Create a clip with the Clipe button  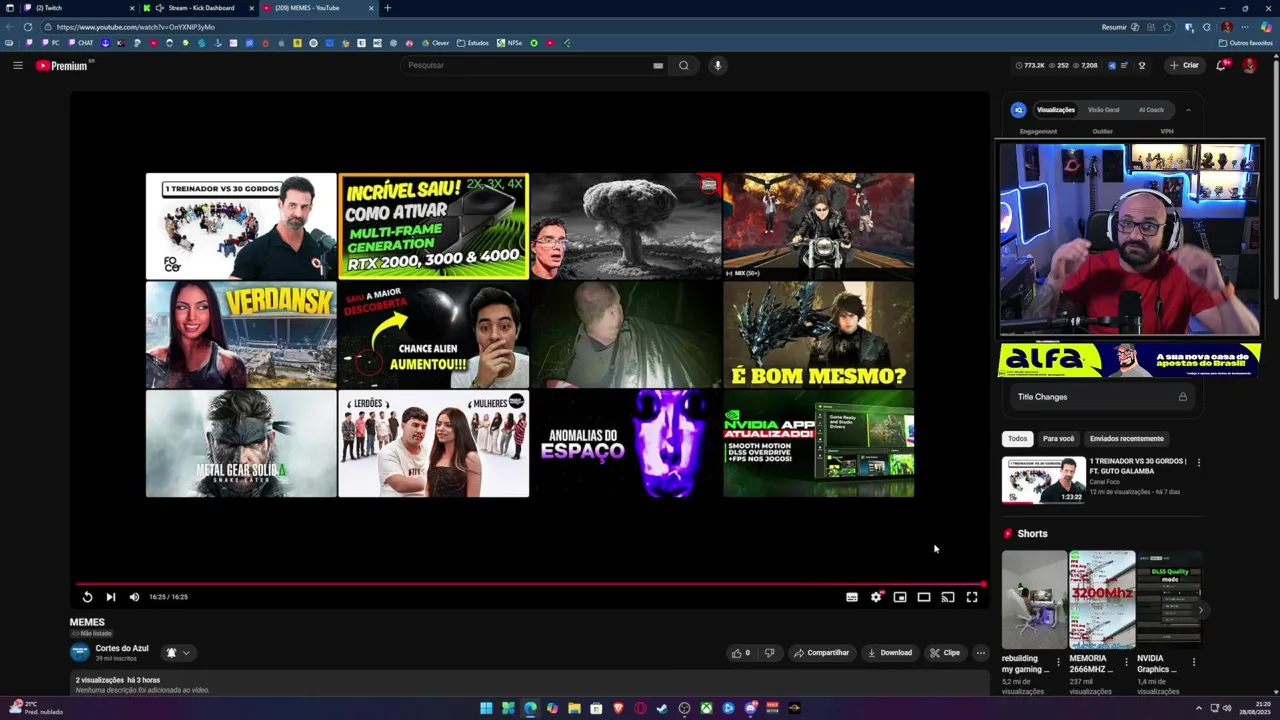pos(944,653)
